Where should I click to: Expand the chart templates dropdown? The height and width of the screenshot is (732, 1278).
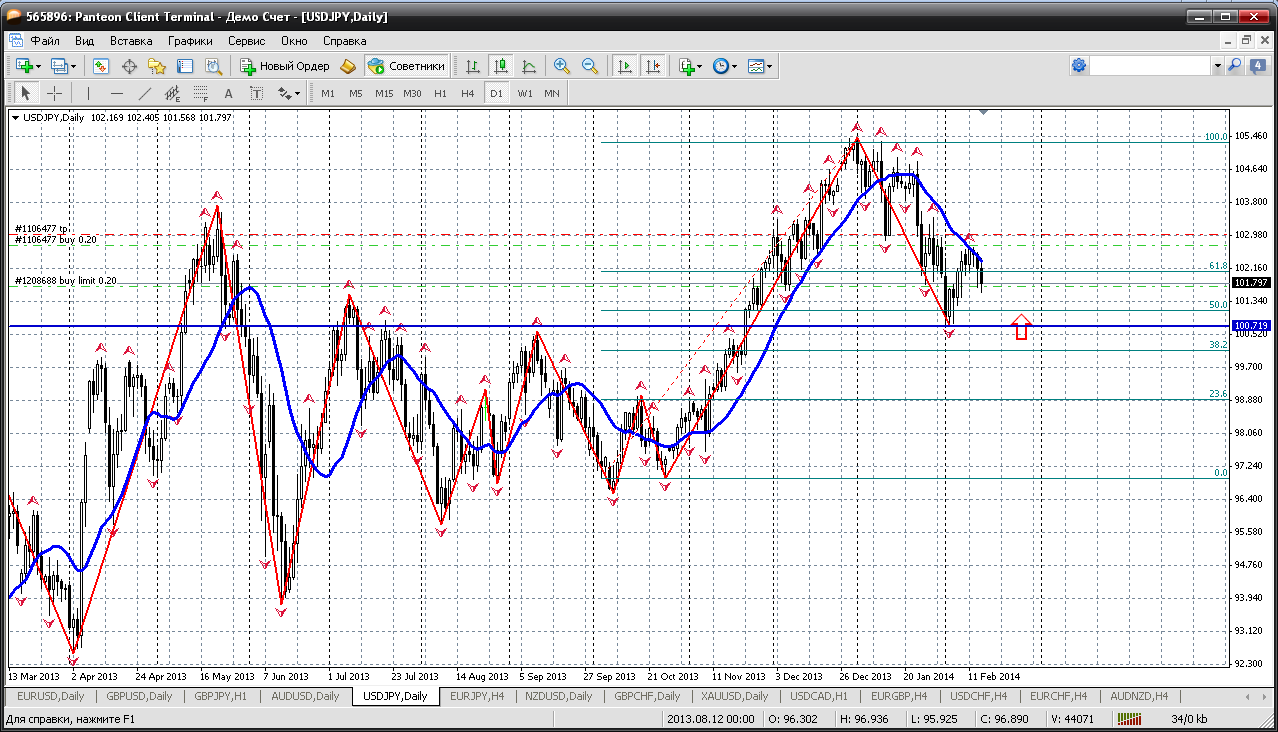(762, 66)
